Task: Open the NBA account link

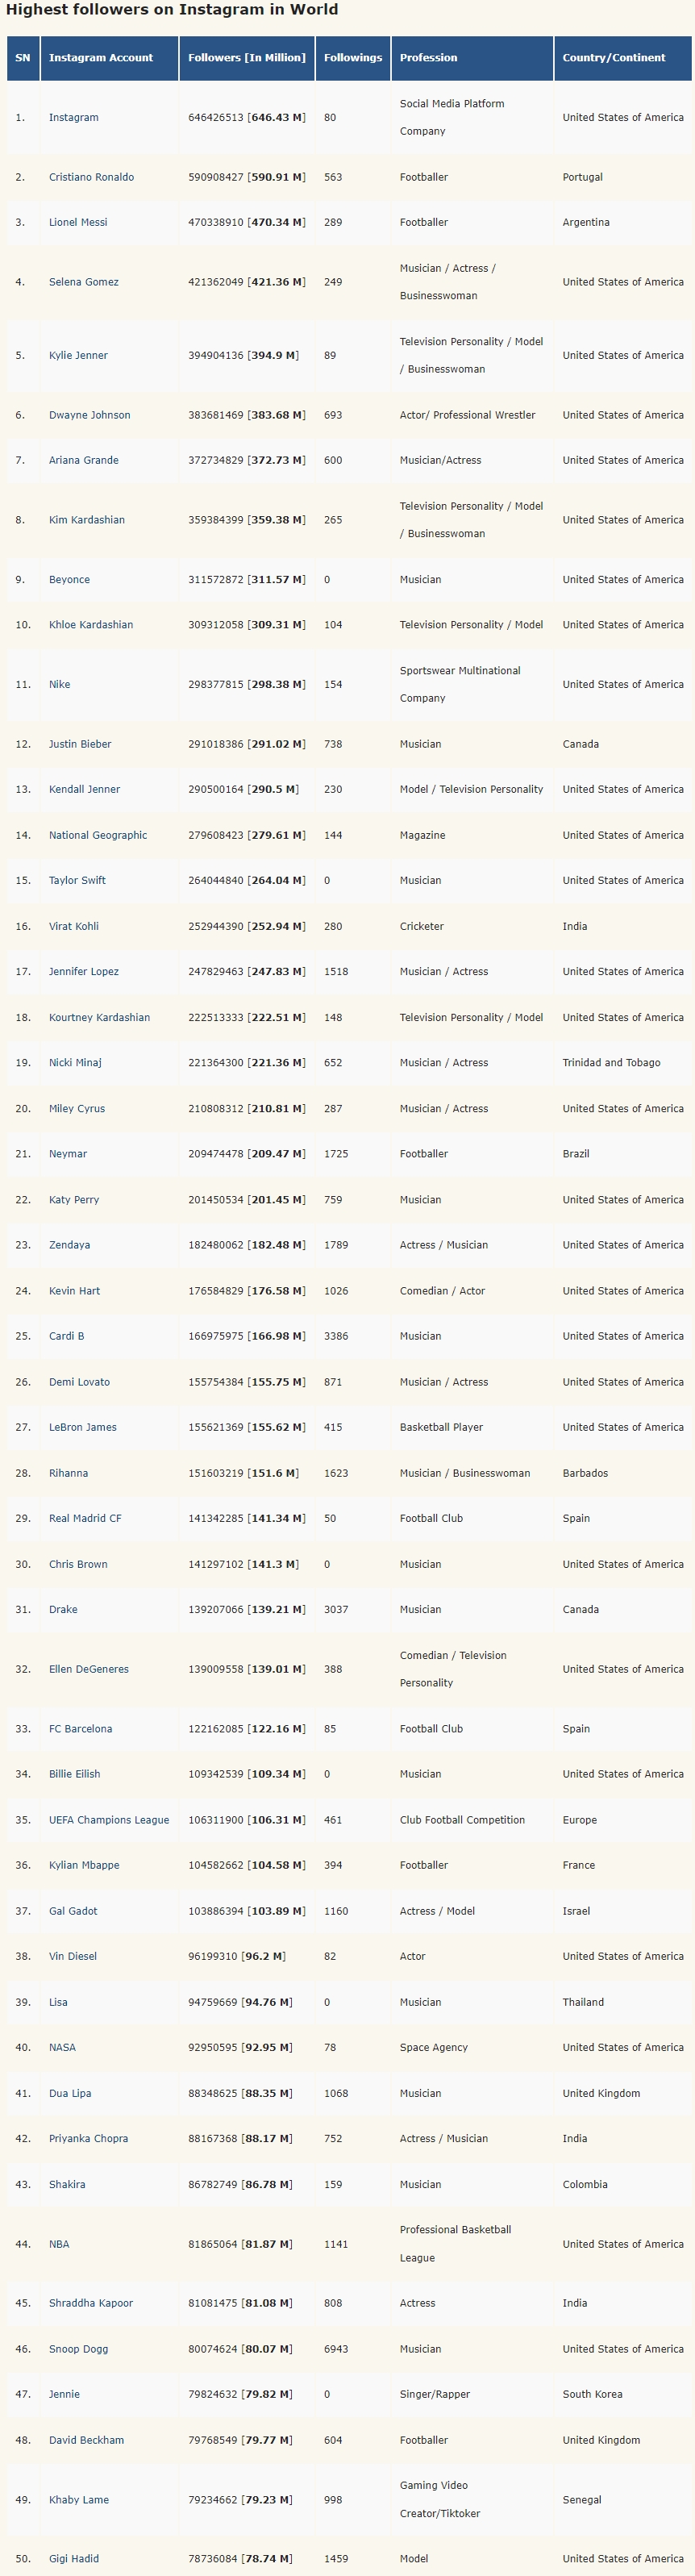Action: click(x=59, y=2244)
